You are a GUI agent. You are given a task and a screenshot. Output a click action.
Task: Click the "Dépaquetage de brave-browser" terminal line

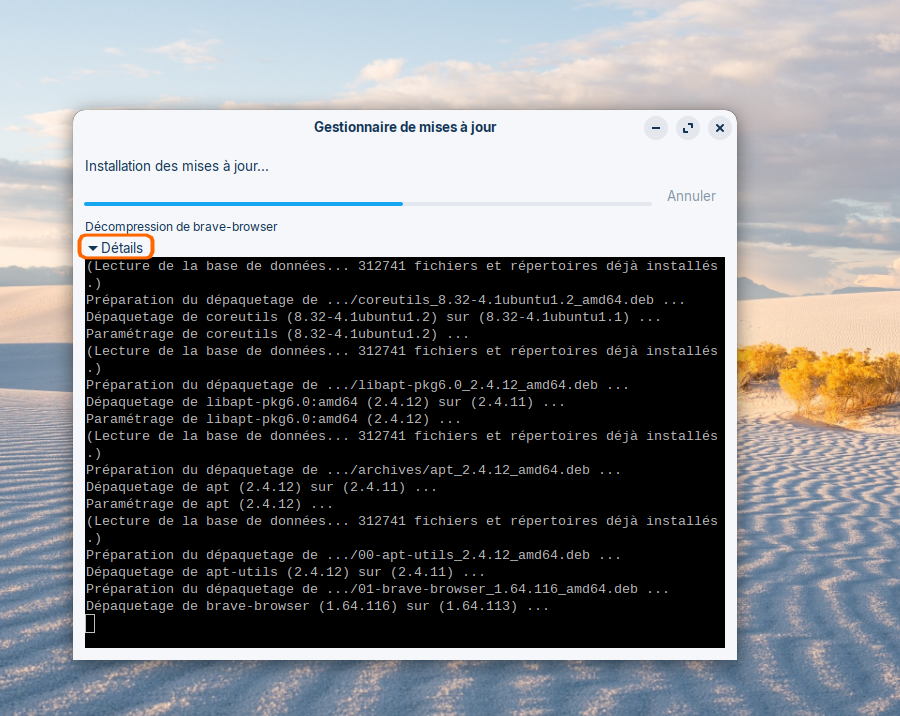coord(317,607)
